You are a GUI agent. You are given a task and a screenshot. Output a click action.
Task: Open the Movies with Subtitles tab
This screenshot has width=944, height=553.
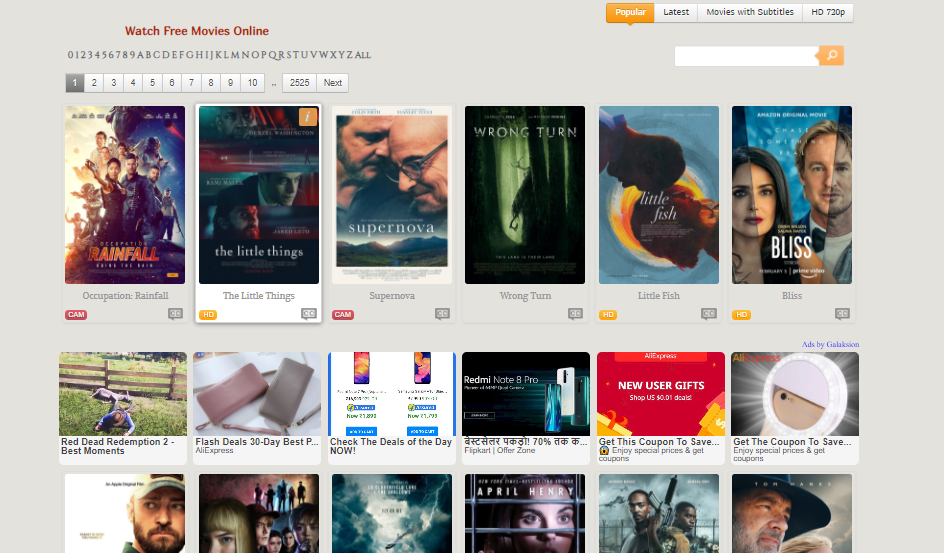(750, 13)
